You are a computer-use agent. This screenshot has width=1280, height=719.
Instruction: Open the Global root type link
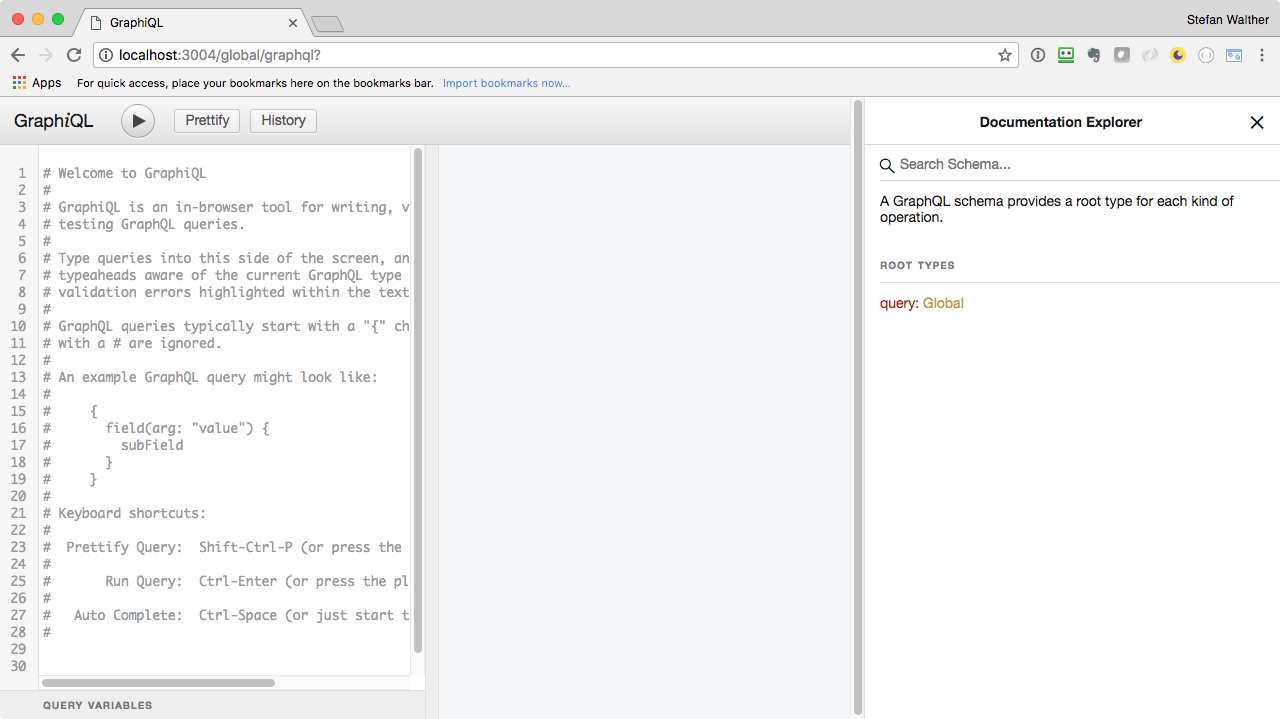pyautogui.click(x=943, y=303)
